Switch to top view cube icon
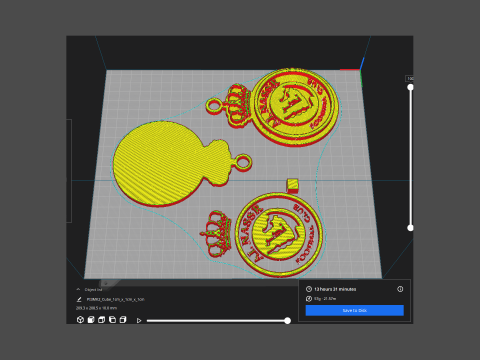The width and height of the screenshot is (480, 360). click(101, 320)
